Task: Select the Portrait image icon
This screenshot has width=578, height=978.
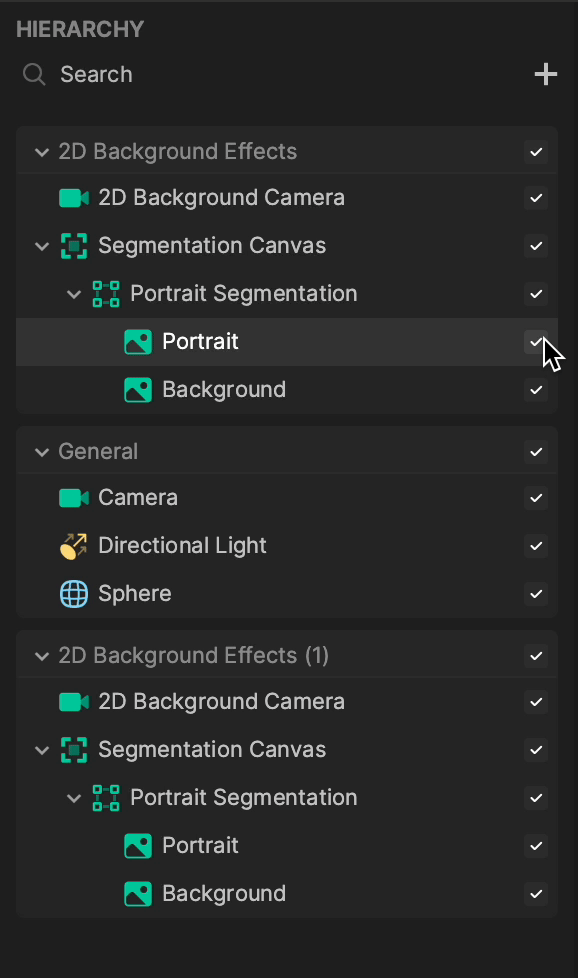Action: coord(137,341)
